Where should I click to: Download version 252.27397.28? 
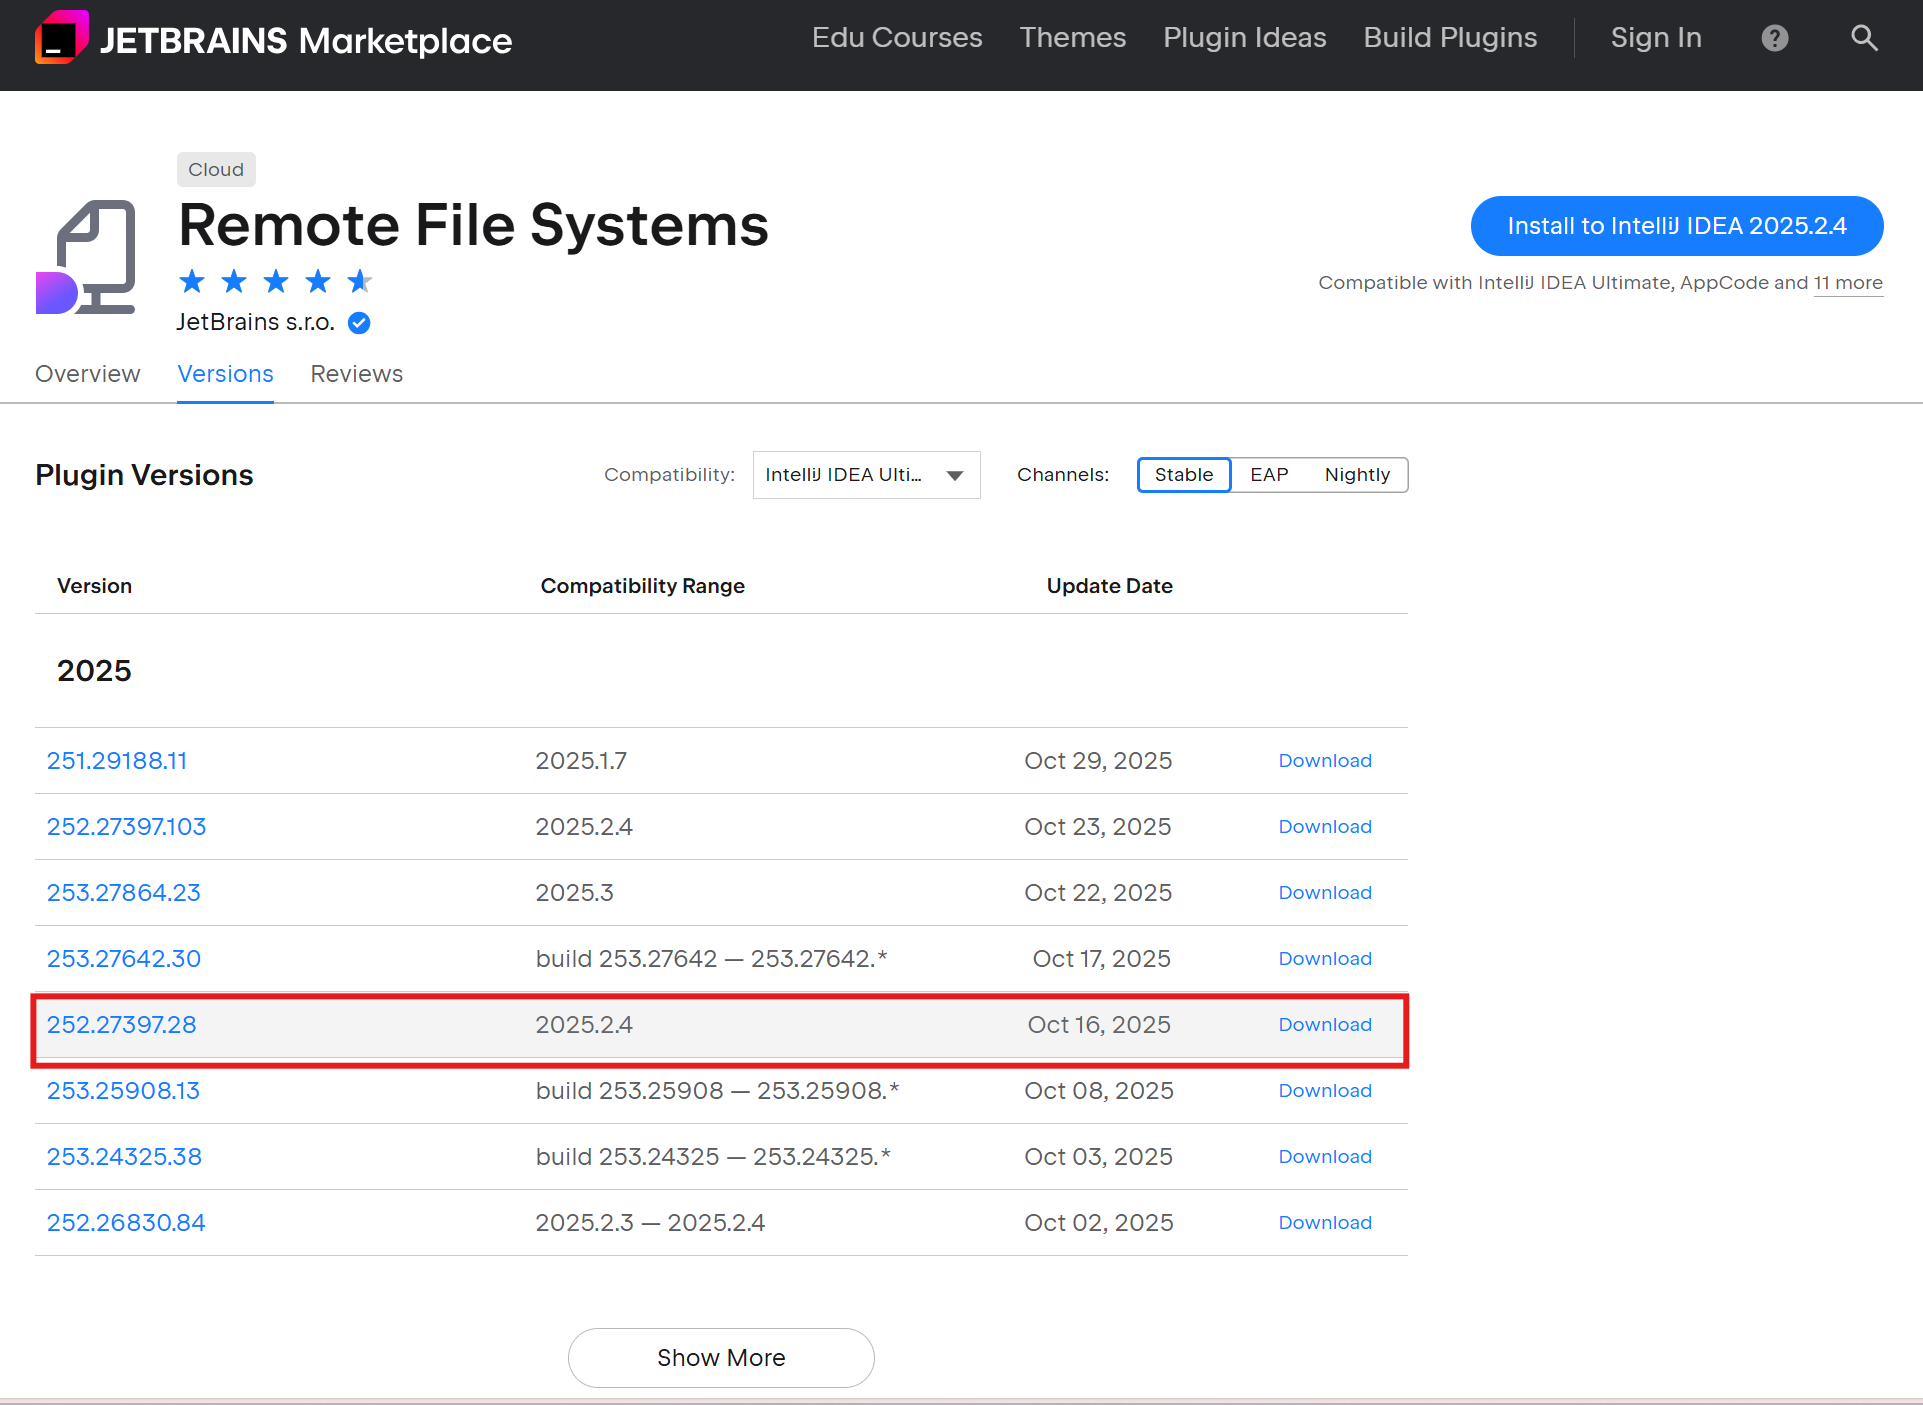click(1324, 1025)
